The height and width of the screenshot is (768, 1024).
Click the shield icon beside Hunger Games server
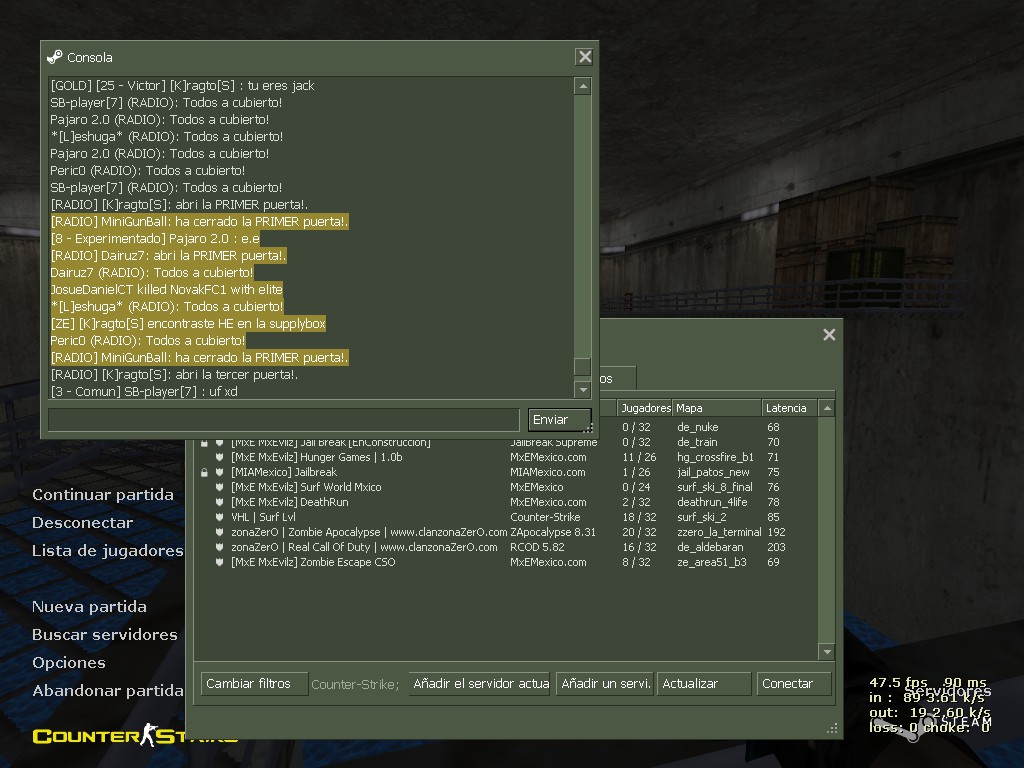click(x=219, y=457)
